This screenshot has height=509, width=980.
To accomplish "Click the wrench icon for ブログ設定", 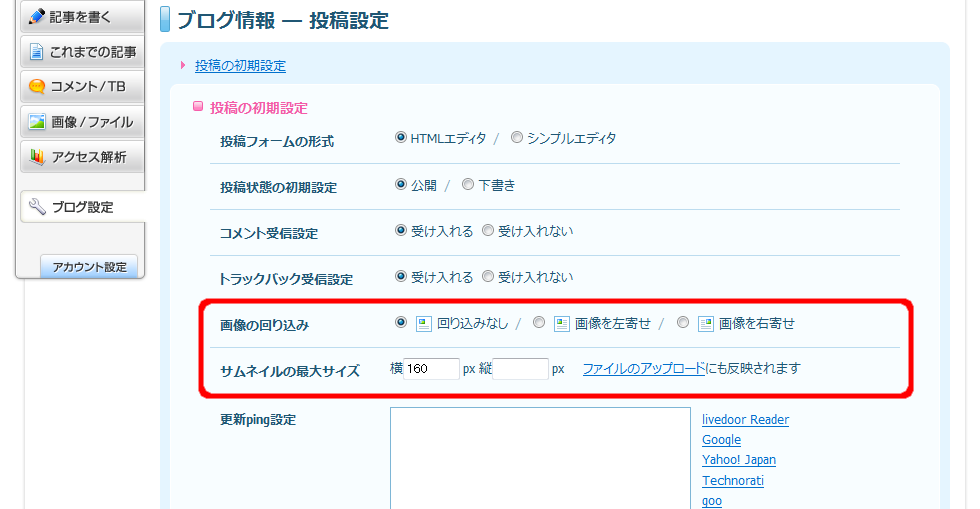I will click(37, 207).
